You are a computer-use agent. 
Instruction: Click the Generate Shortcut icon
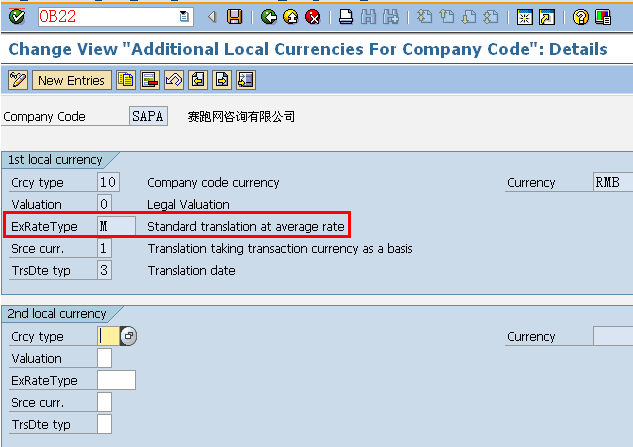(547, 17)
